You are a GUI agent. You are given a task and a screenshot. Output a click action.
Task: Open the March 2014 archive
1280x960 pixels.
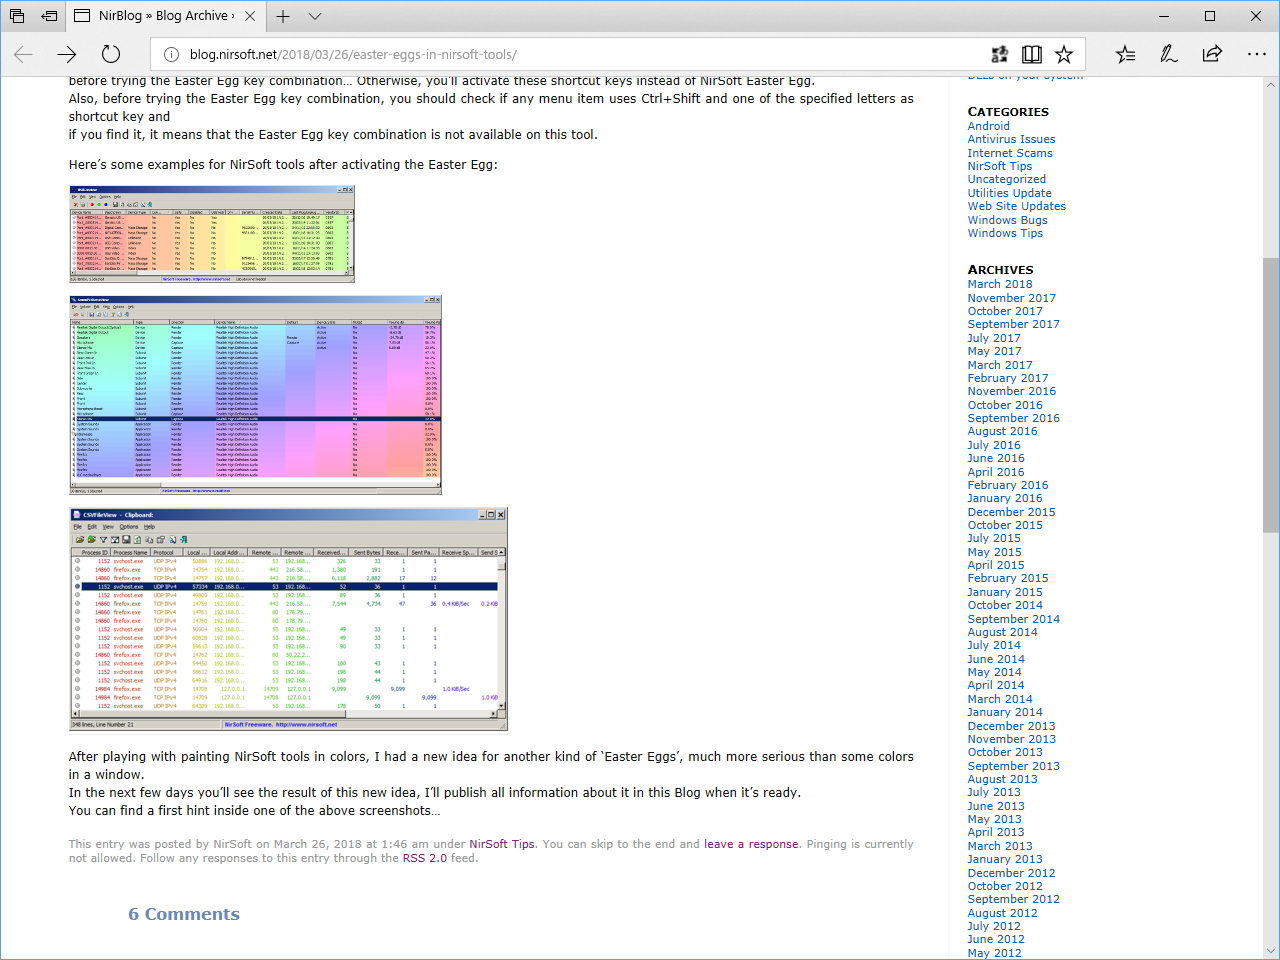pos(1000,699)
